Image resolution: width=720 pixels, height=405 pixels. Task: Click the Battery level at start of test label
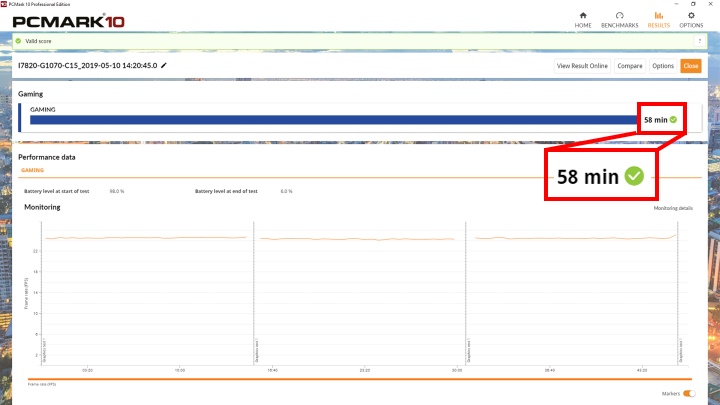coord(56,191)
